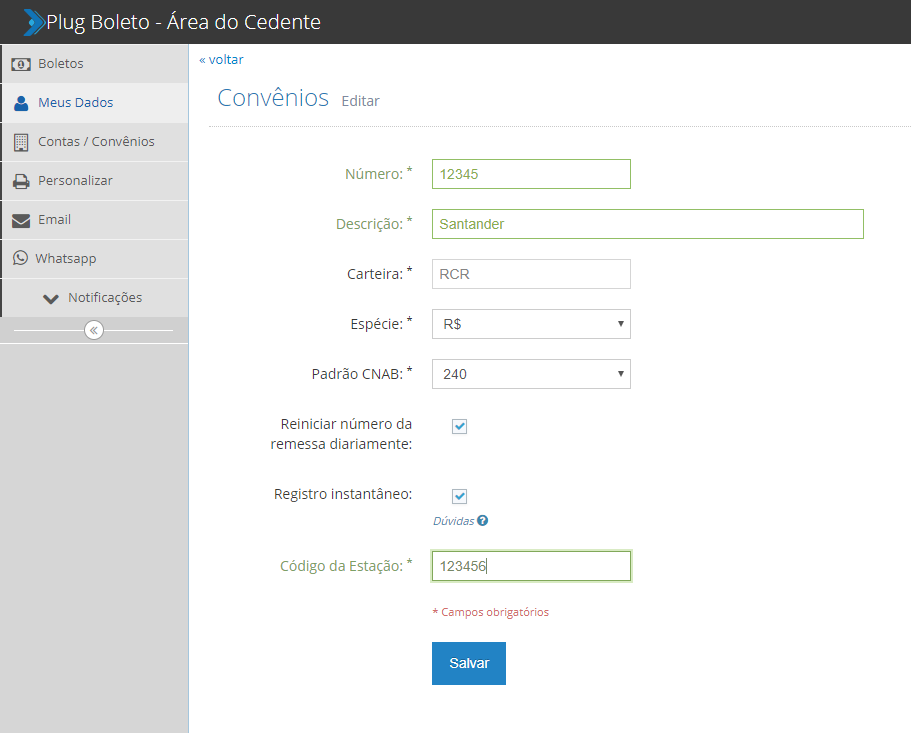Open the Email settings menu
Viewport: 911px width, 733px height.
click(95, 220)
